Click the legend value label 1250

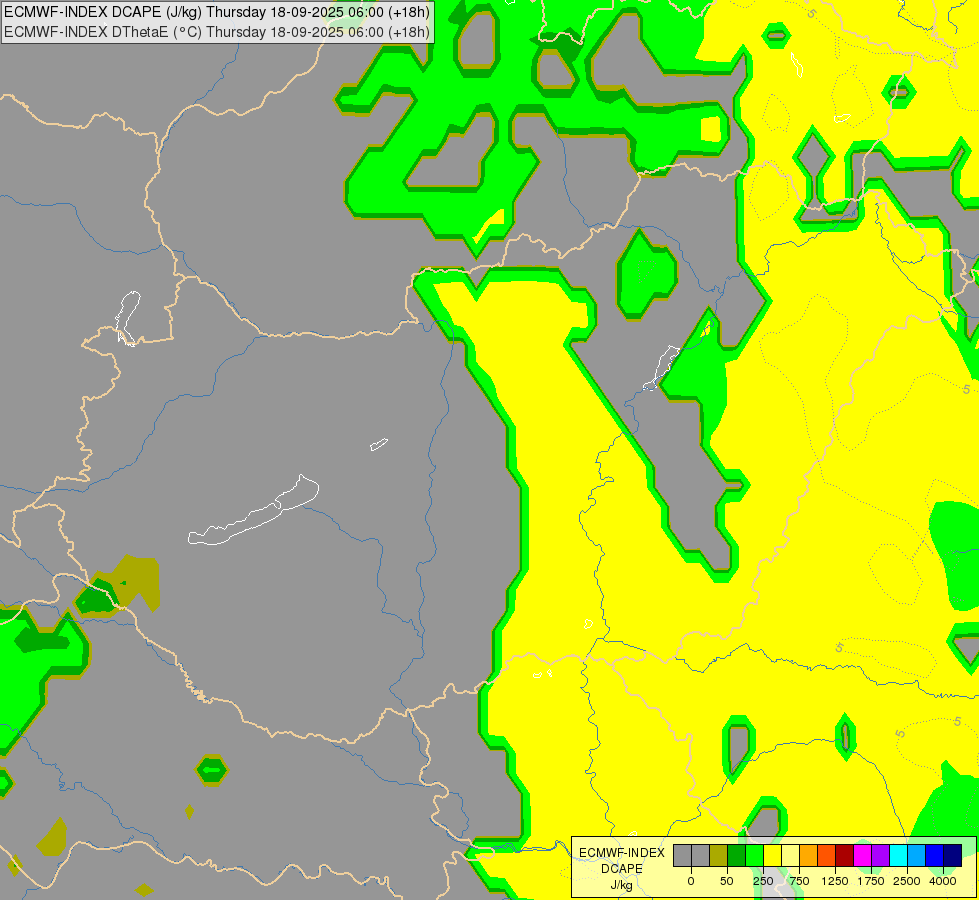tap(835, 881)
